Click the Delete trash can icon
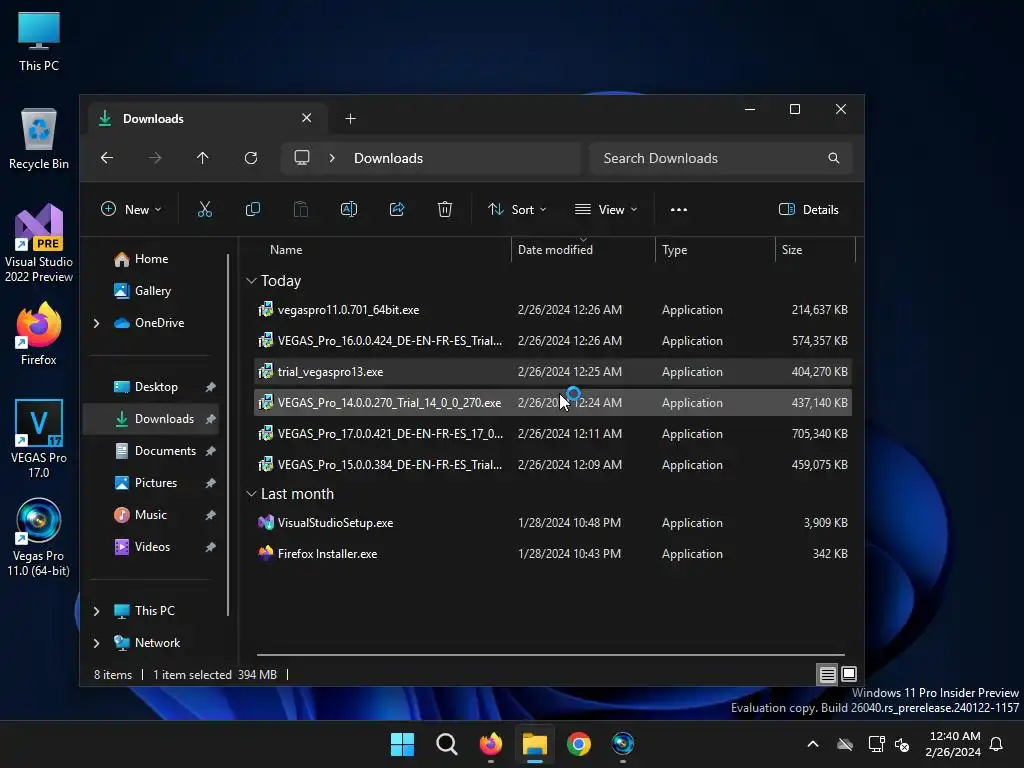The width and height of the screenshot is (1024, 768). (x=445, y=210)
